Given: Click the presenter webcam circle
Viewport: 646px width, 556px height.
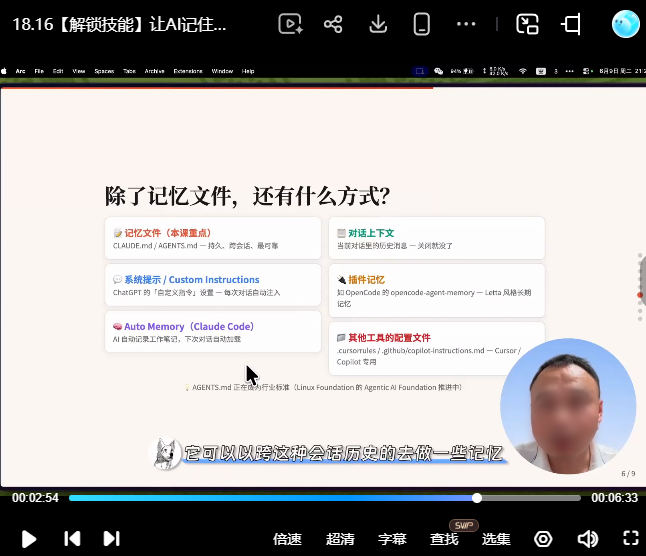Looking at the screenshot, I should (x=568, y=406).
